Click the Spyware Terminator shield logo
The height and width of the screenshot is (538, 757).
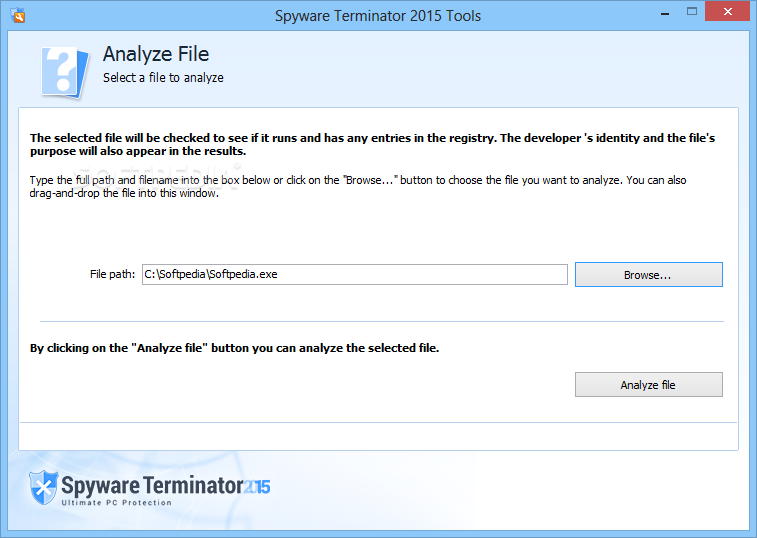(x=43, y=487)
